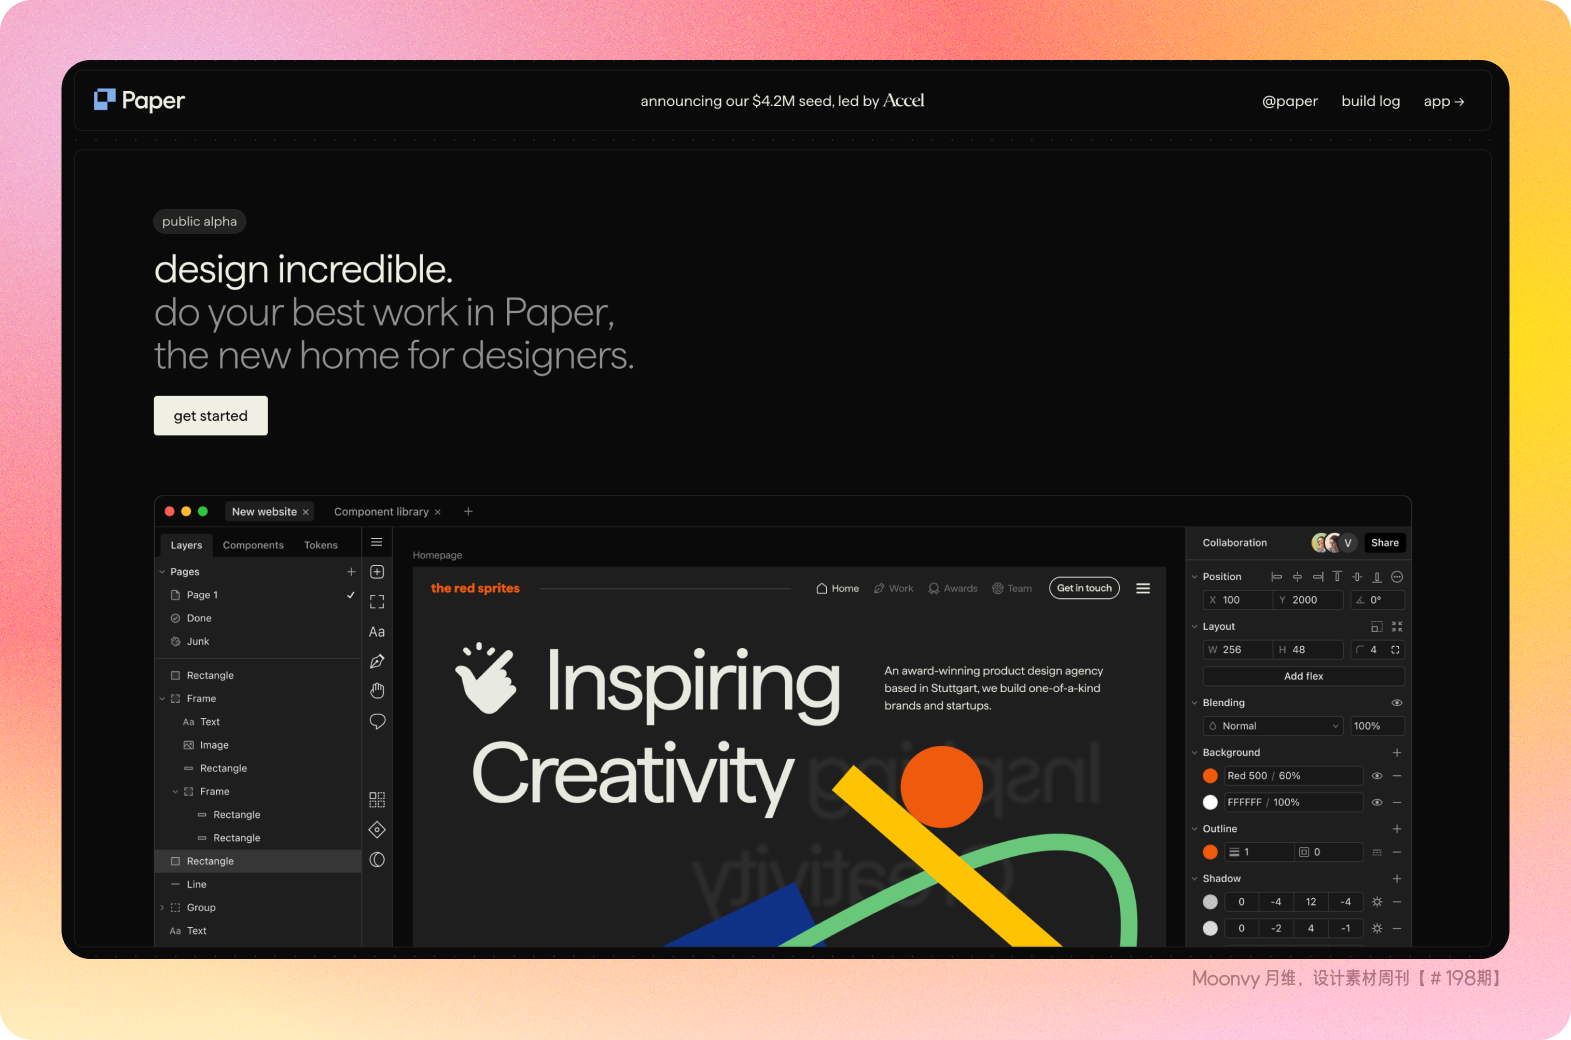
Task: Open the Normal blend mode dropdown
Action: [x=1273, y=726]
